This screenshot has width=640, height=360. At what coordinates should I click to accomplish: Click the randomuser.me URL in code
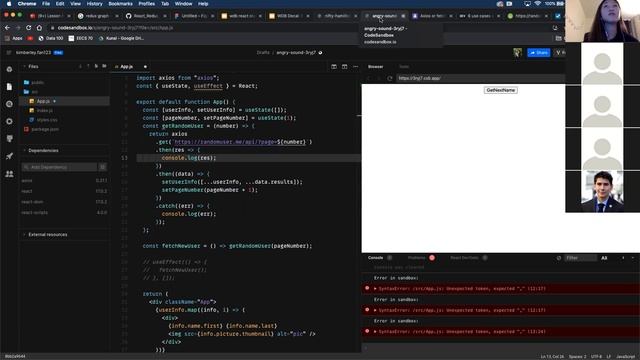pos(240,142)
